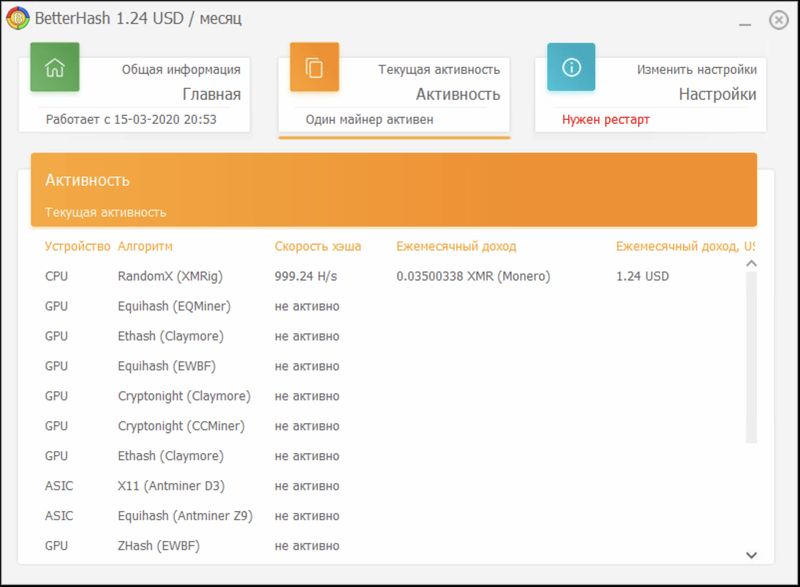Click the Алгоритм column header
This screenshot has width=800, height=587.
tap(145, 246)
